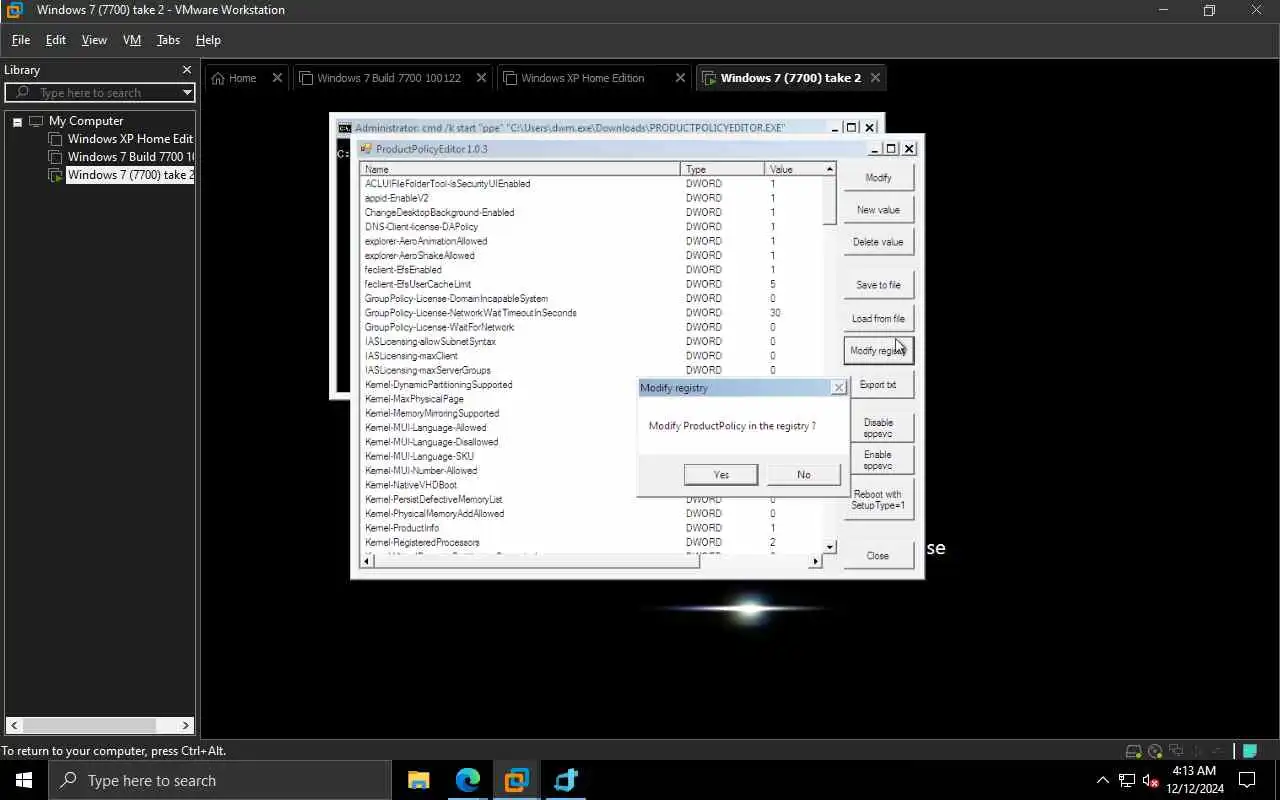Click the Load from file button
This screenshot has height=800, width=1280.
pos(878,319)
